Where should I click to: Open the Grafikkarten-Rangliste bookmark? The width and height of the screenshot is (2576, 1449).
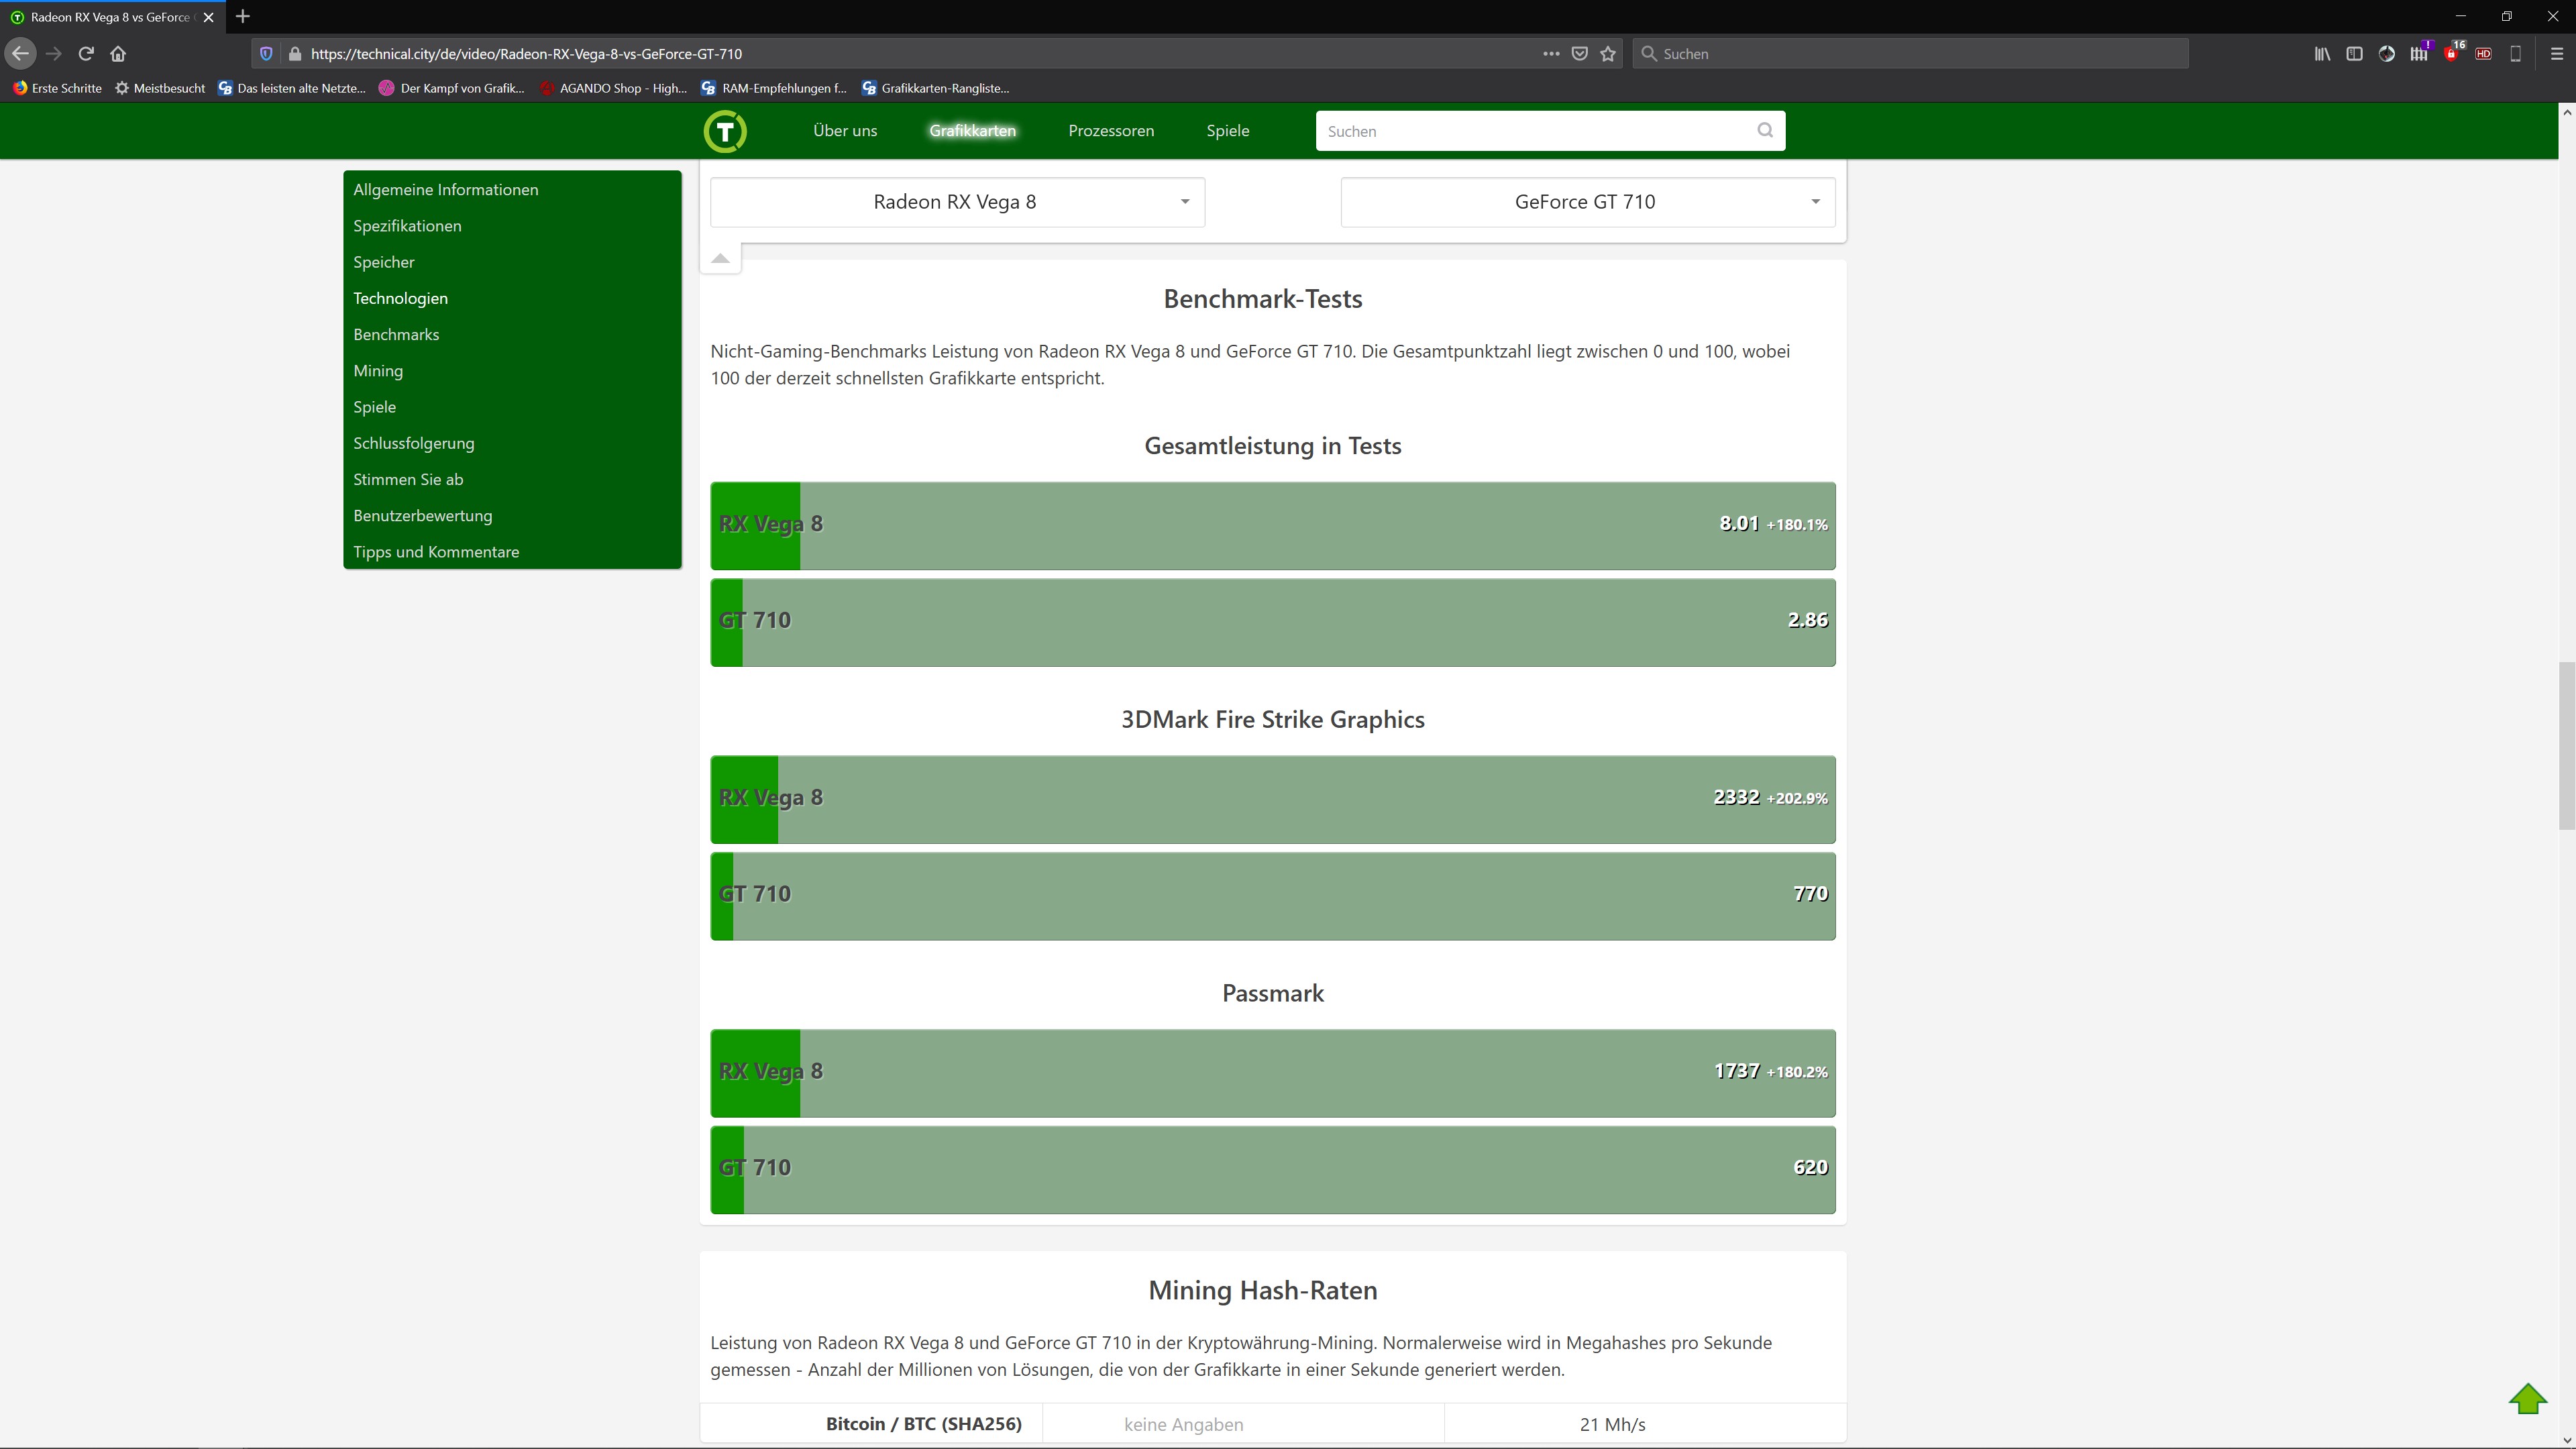pyautogui.click(x=935, y=88)
